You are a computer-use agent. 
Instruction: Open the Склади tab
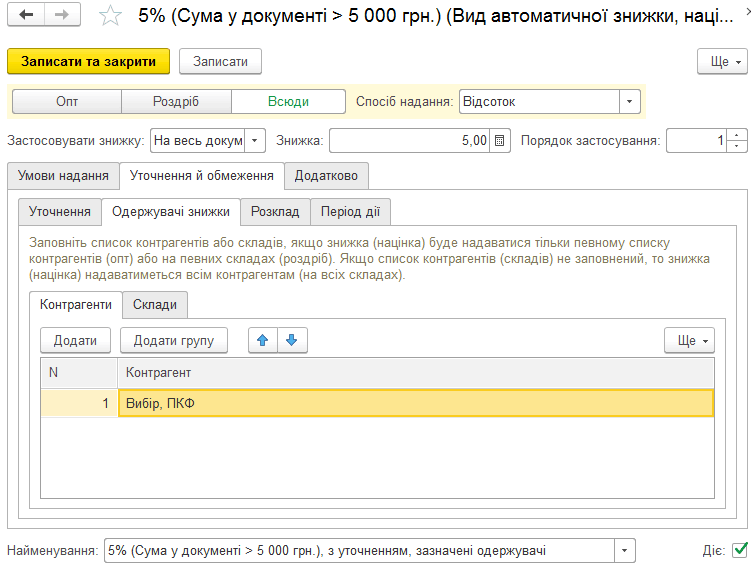pos(155,305)
